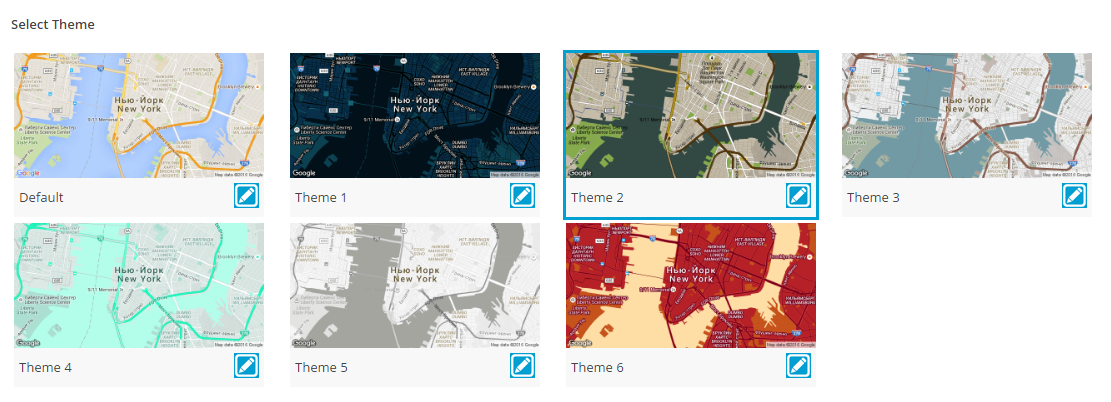Open Theme 5 editor via pencil icon

[x=522, y=366]
